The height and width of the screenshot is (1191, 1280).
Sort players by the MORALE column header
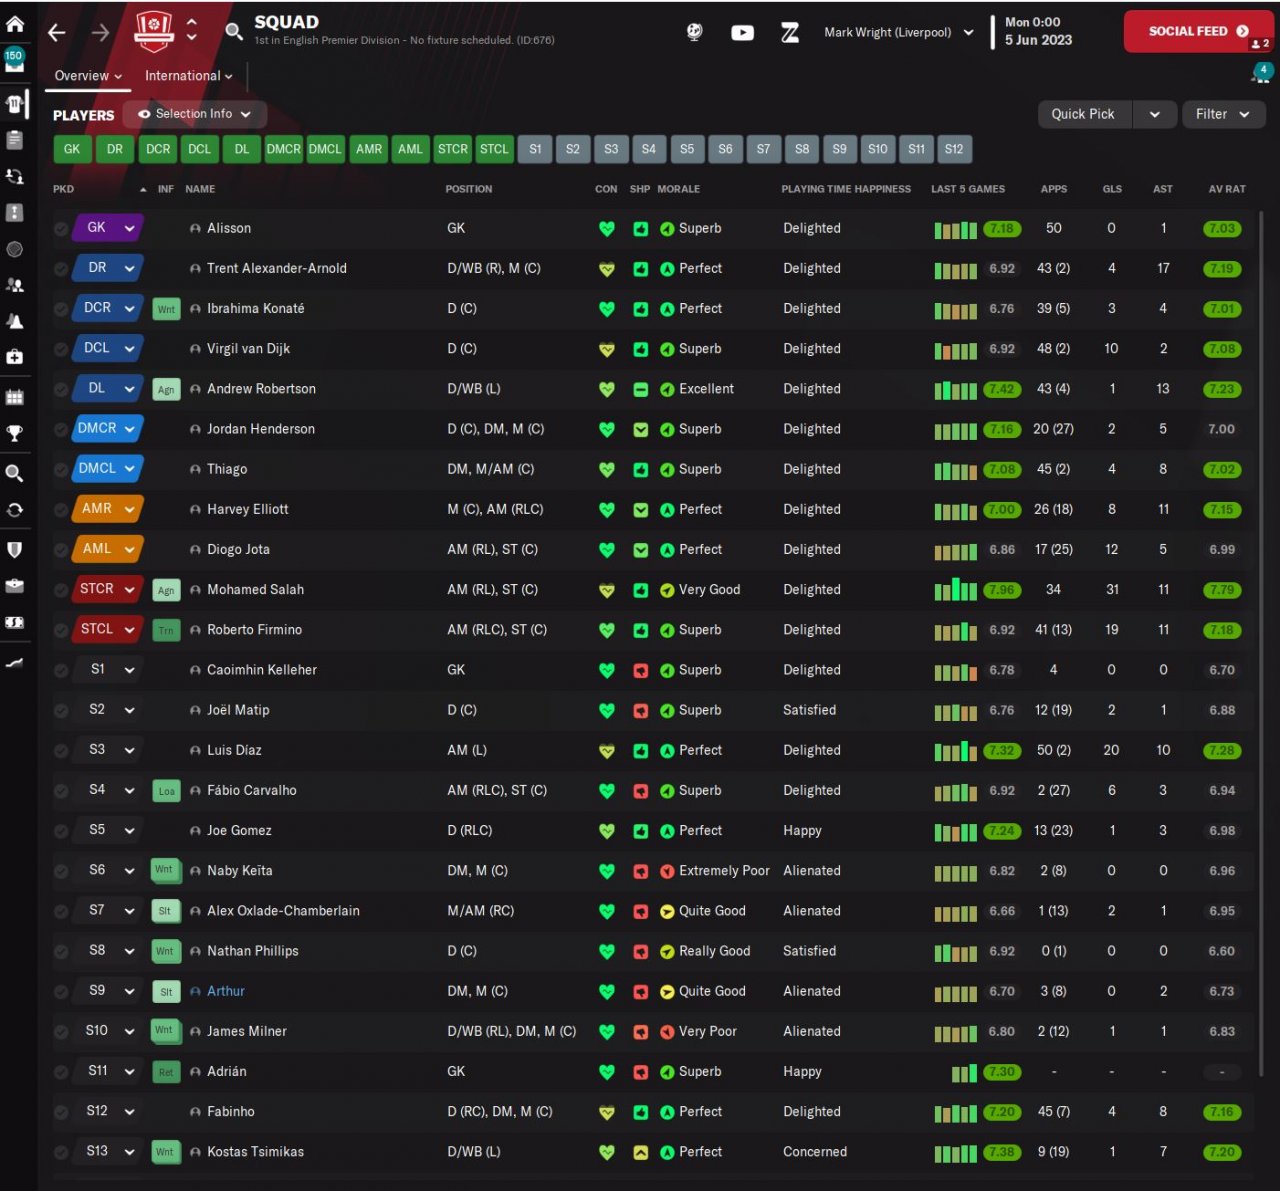(678, 189)
